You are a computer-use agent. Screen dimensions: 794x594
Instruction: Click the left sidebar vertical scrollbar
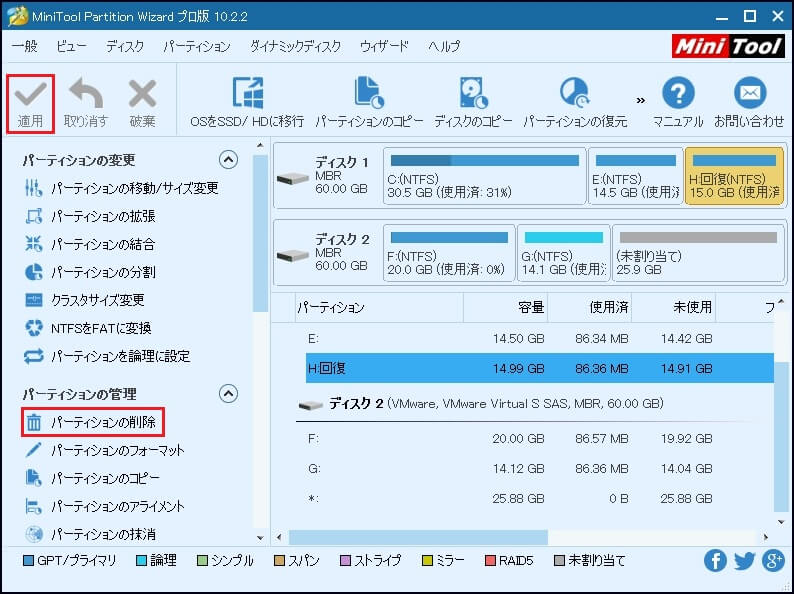pos(260,233)
